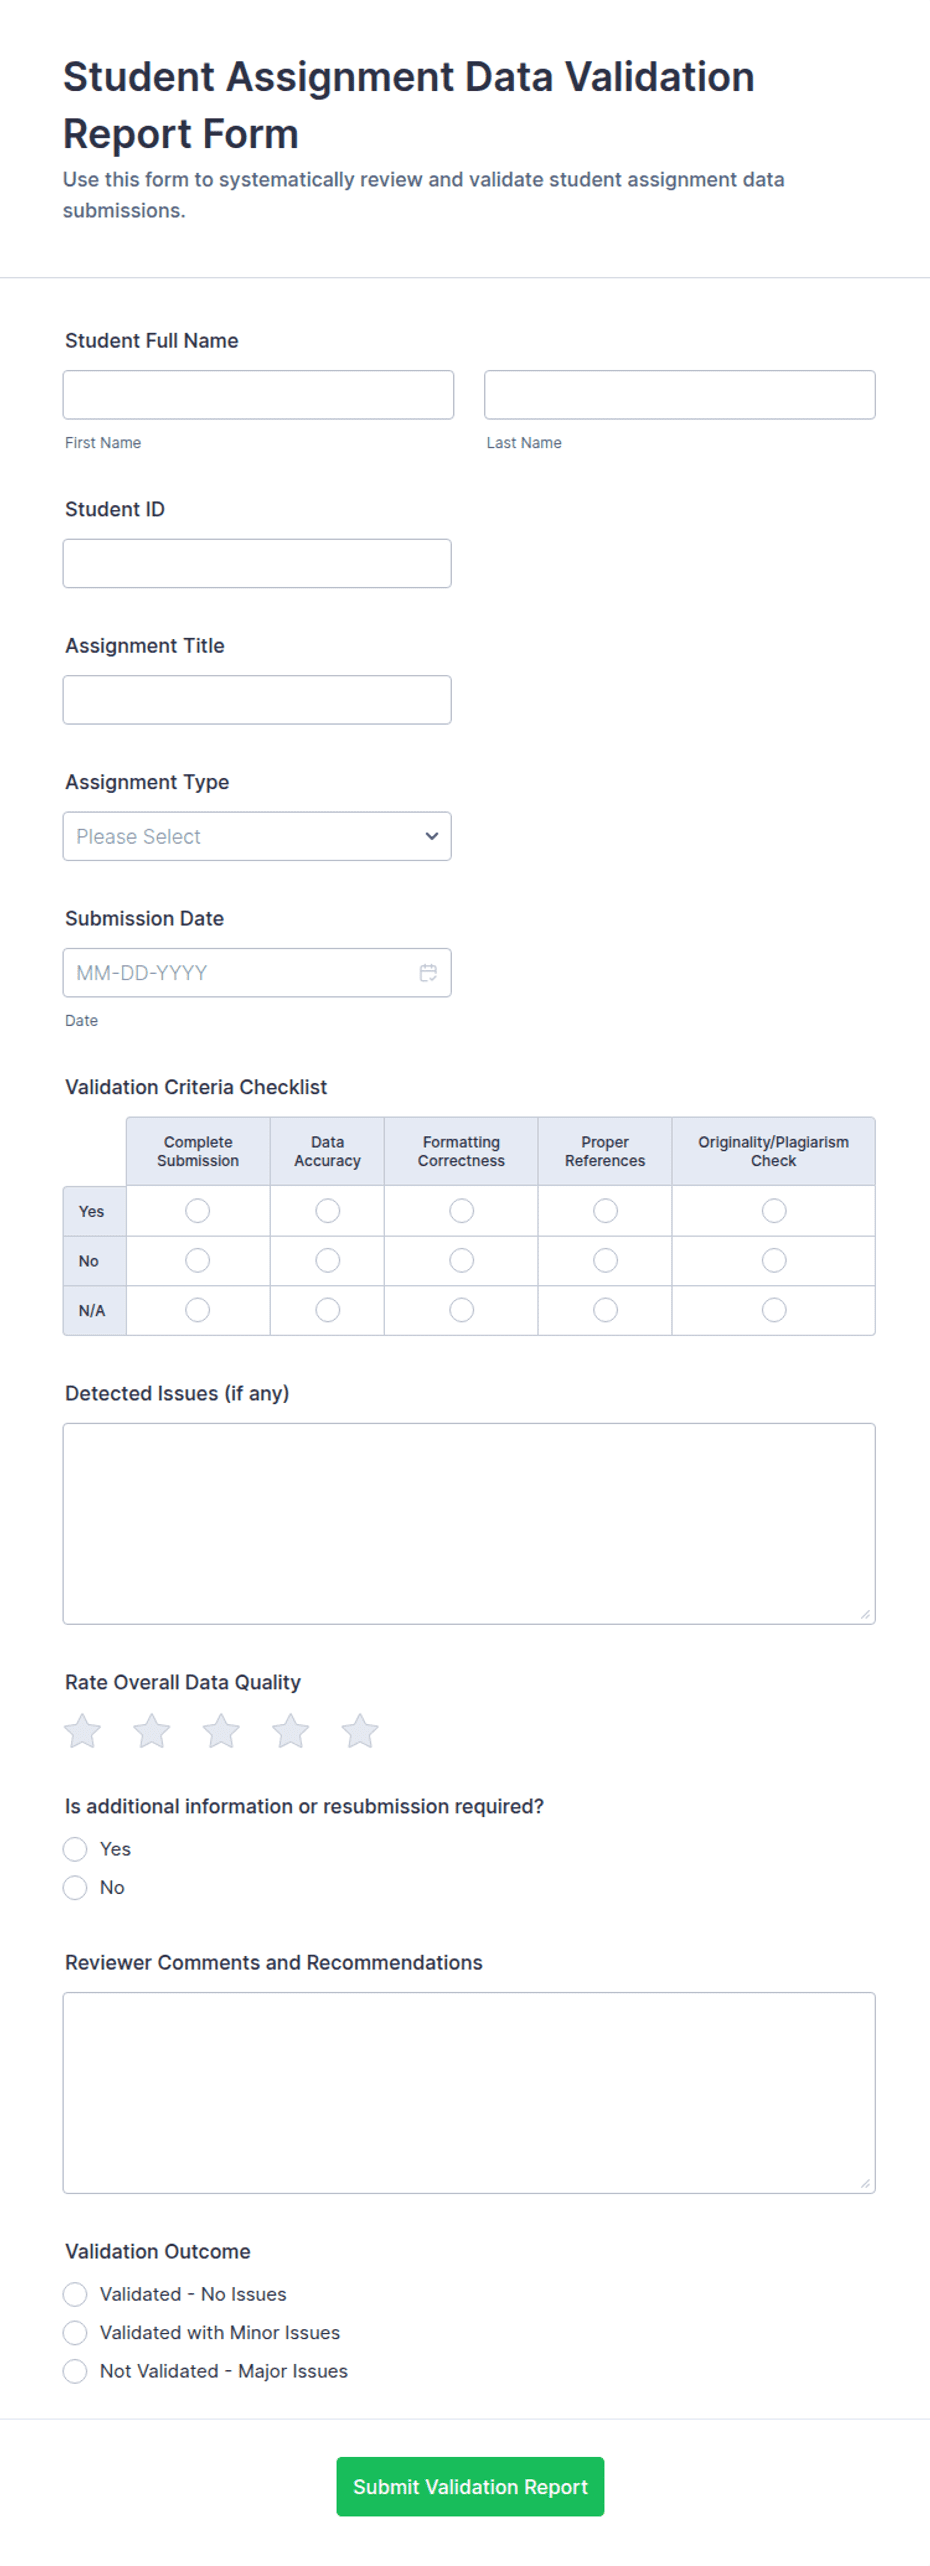This screenshot has height=2566, width=930.
Task: Expand the Assignment Type dropdown
Action: pyautogui.click(x=257, y=836)
